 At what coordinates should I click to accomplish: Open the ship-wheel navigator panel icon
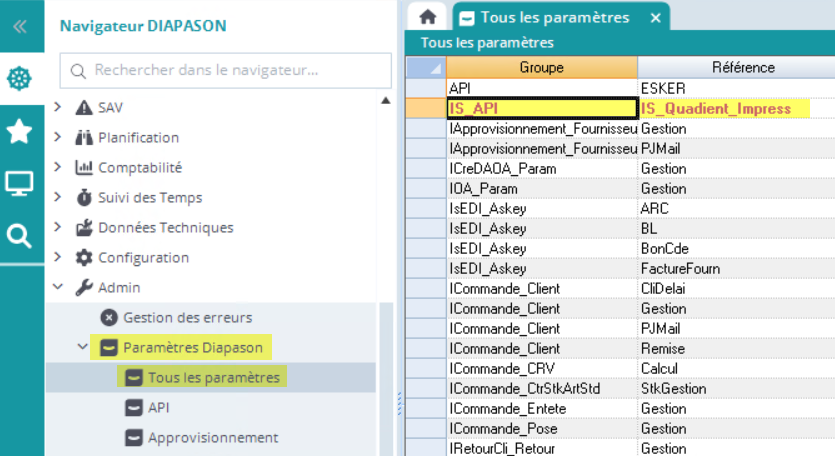(19, 79)
